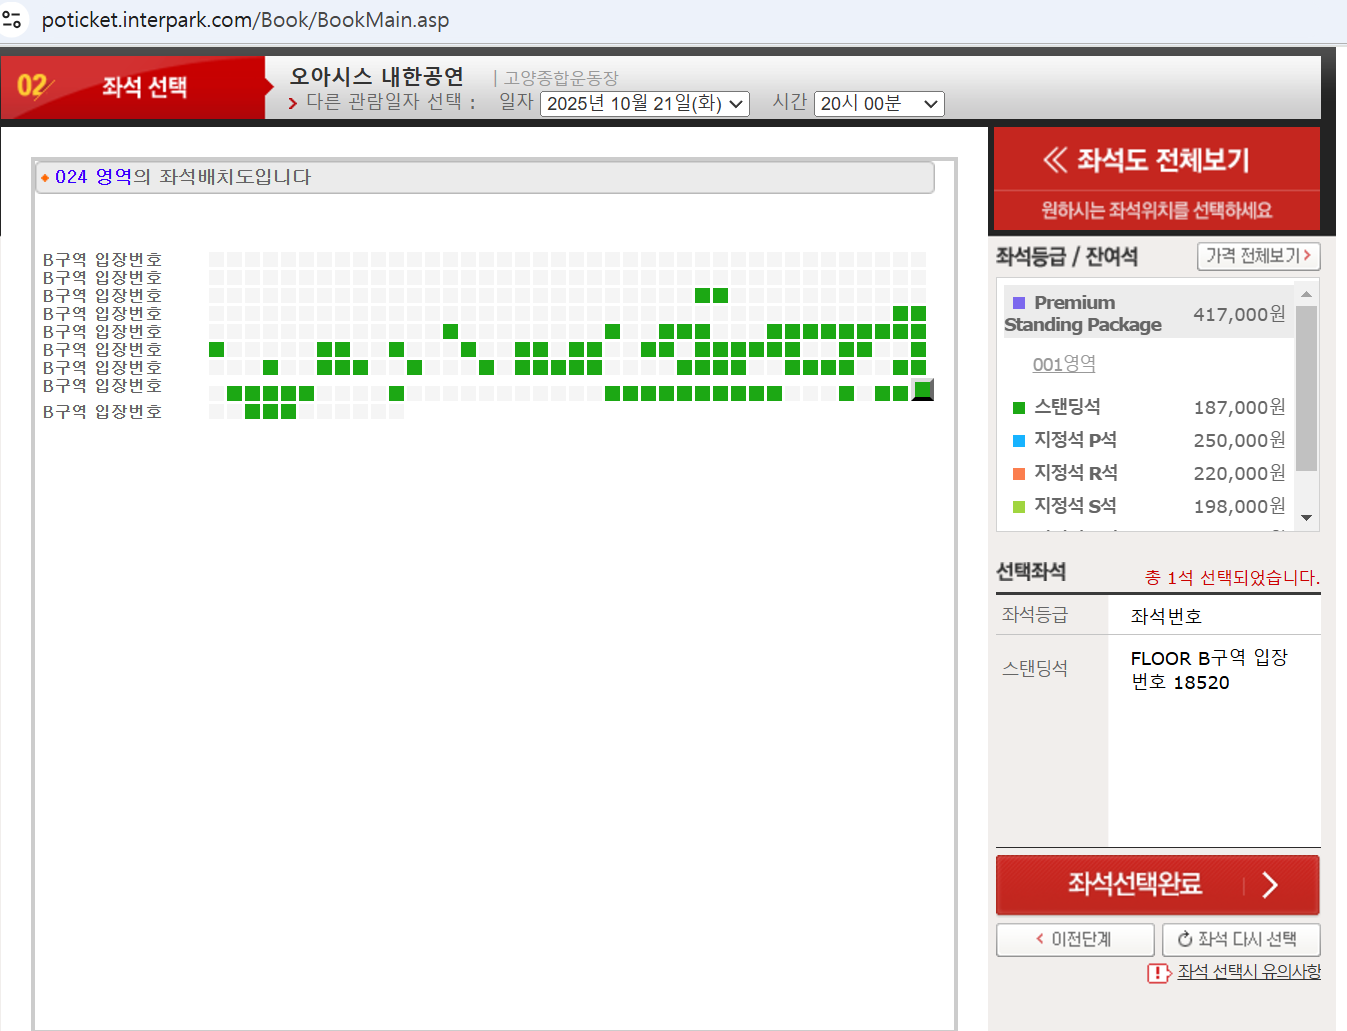
Task: Select 지정석 R석 grade label
Action: [1075, 473]
